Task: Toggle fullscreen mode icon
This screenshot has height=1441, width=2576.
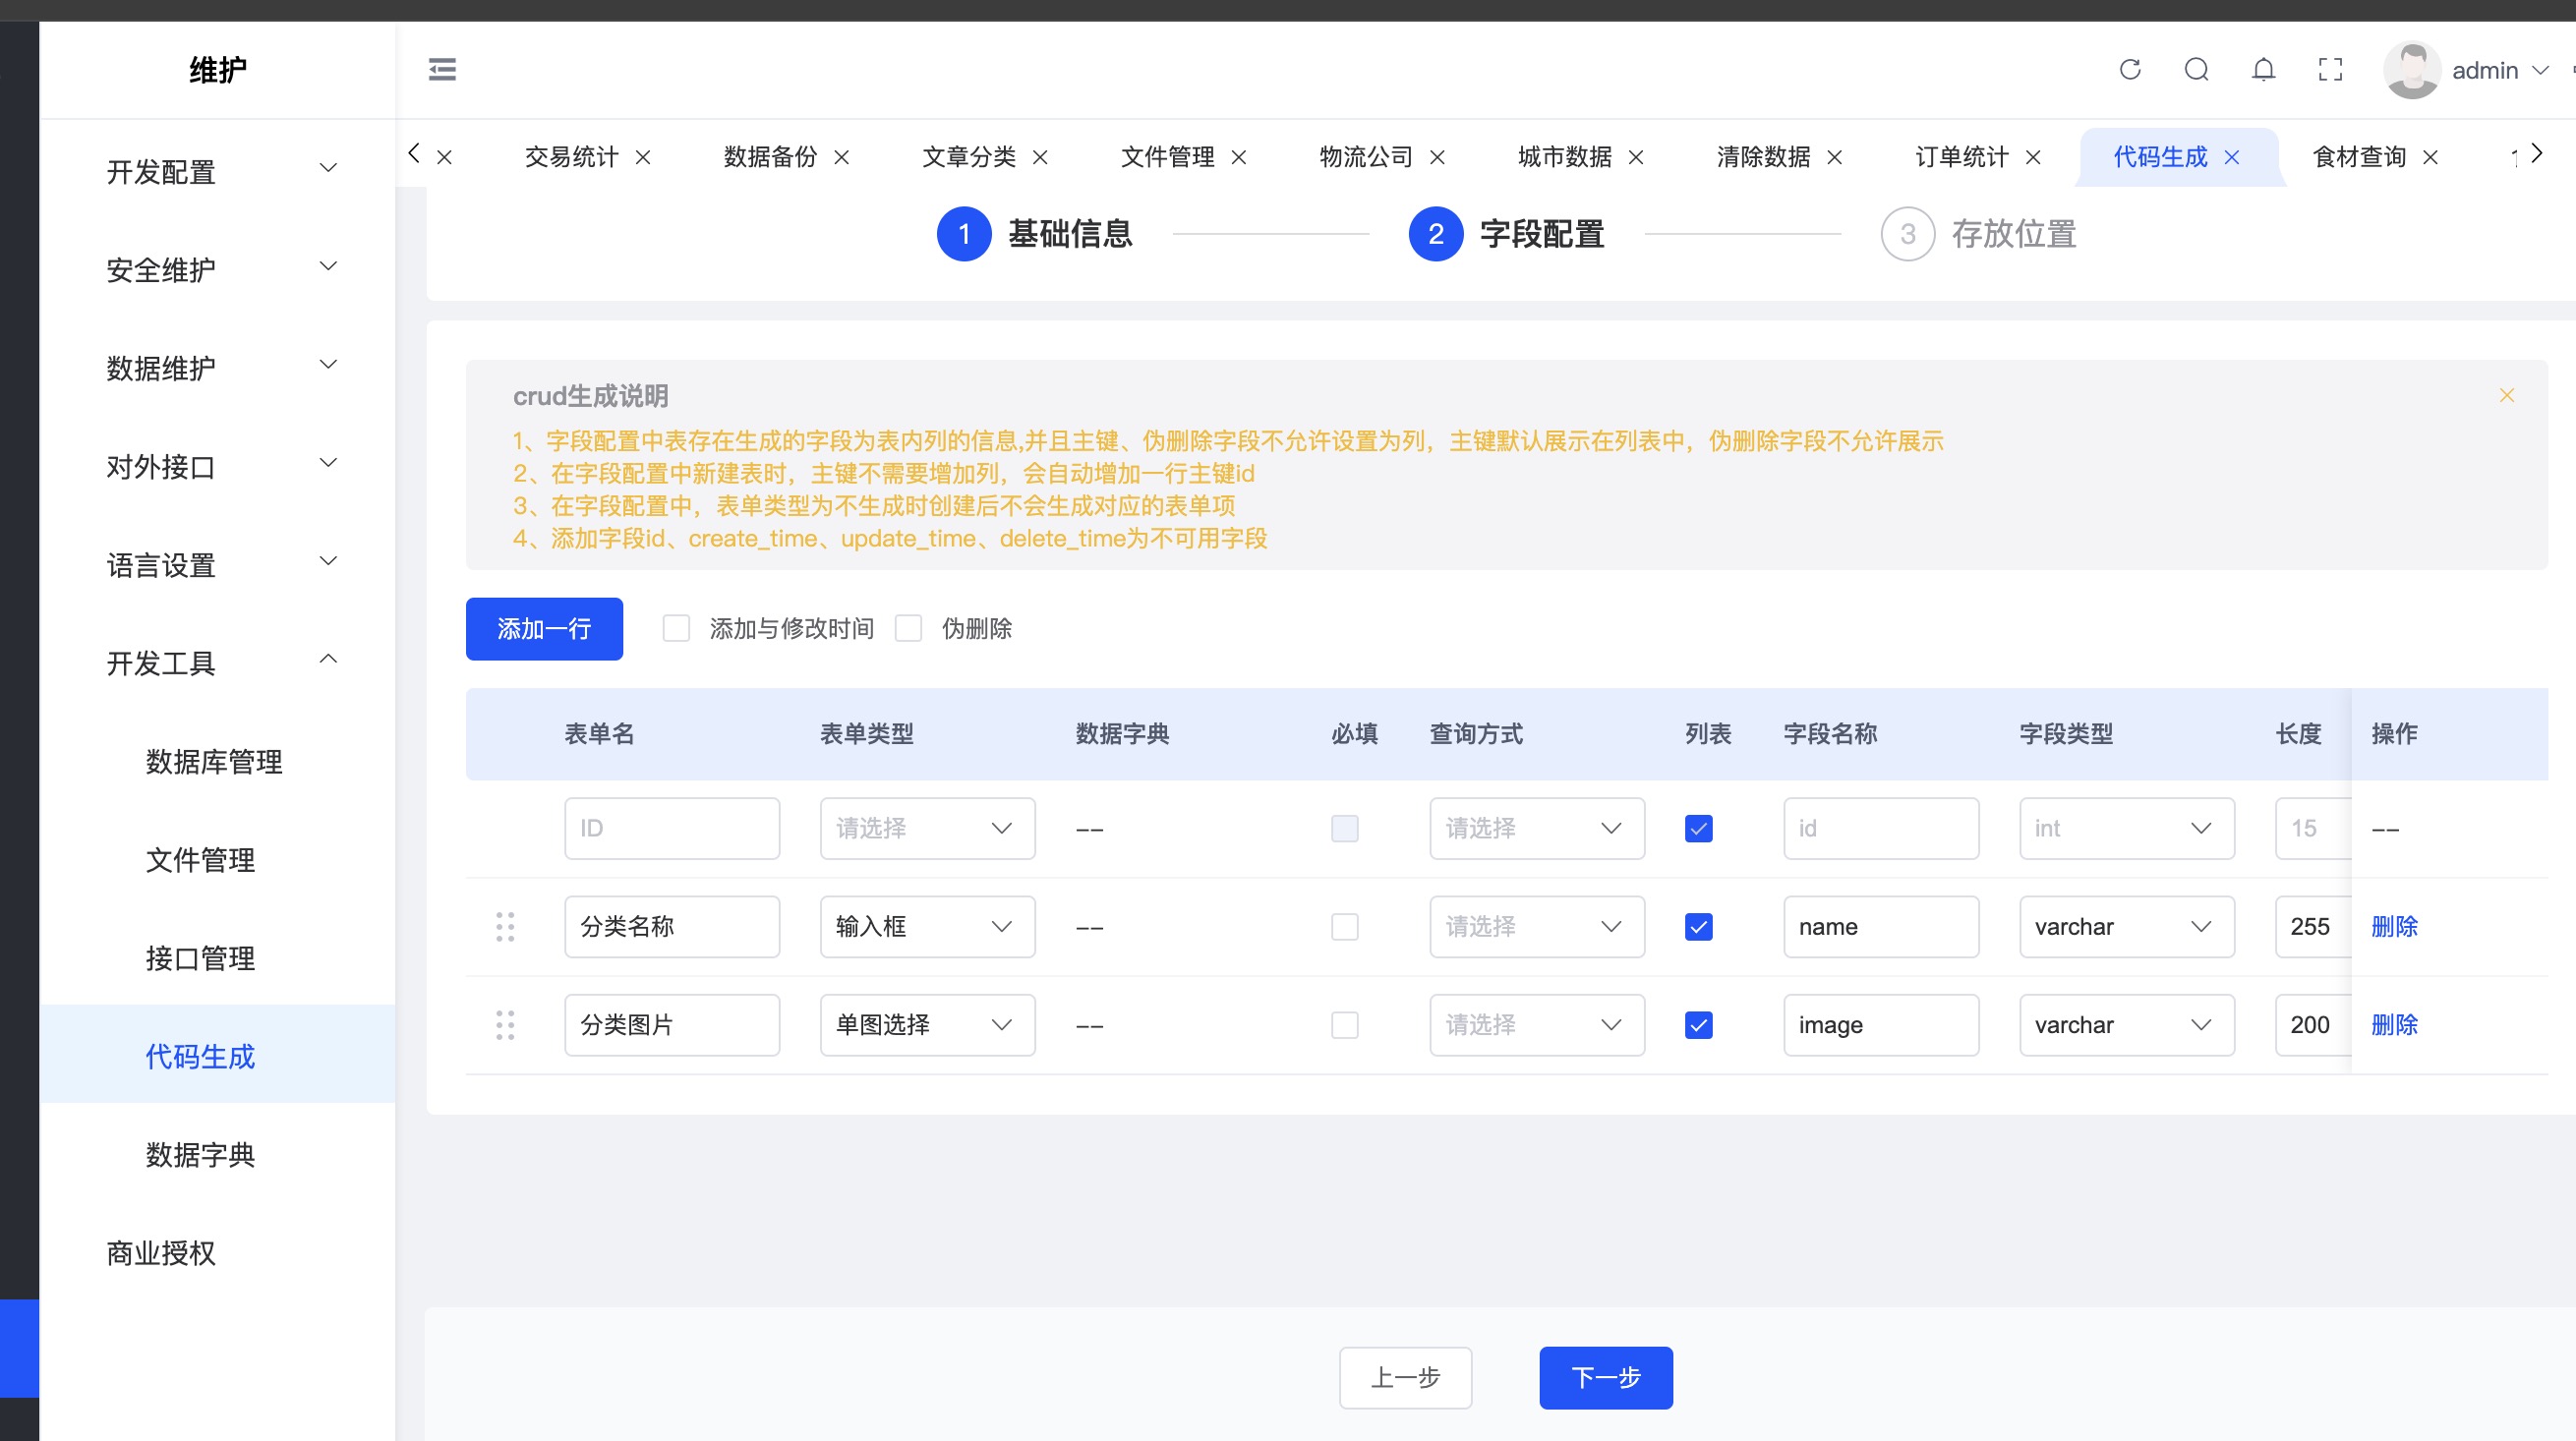Action: coord(2331,69)
